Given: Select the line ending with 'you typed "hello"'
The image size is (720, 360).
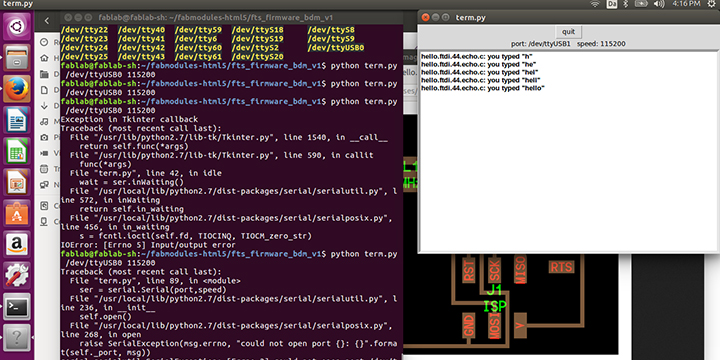Looking at the screenshot, I should coord(483,88).
